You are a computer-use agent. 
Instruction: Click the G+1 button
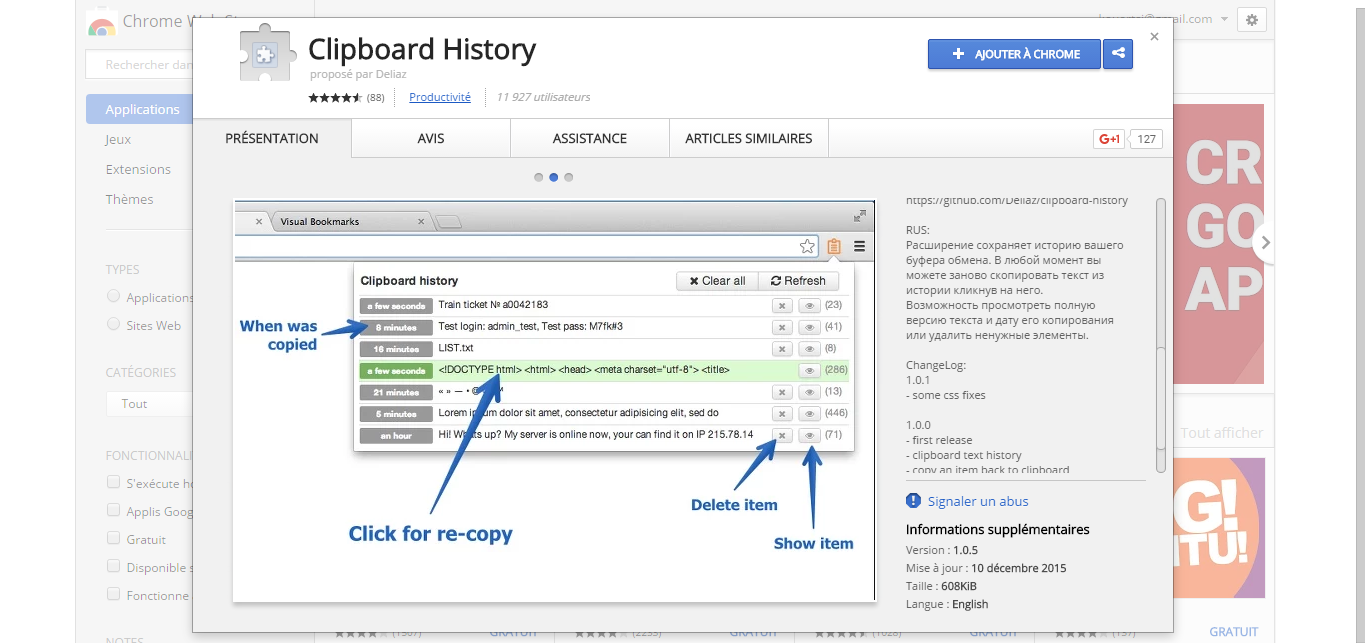1109,139
